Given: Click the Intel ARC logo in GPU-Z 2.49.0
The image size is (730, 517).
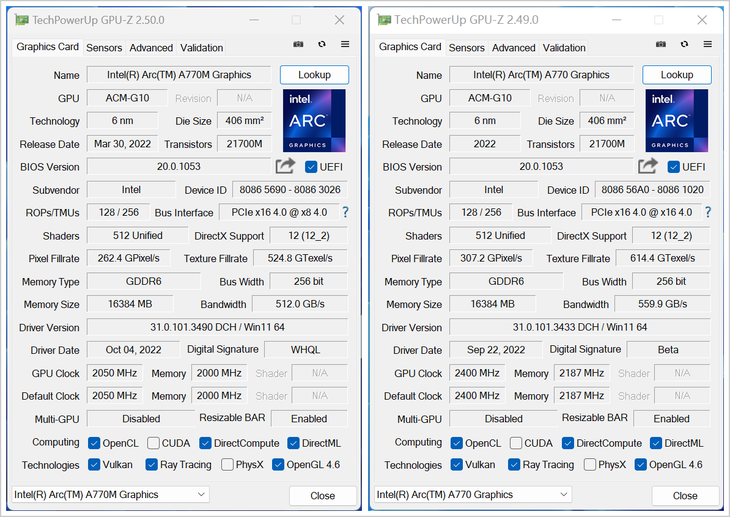Looking at the screenshot, I should pyautogui.click(x=677, y=121).
